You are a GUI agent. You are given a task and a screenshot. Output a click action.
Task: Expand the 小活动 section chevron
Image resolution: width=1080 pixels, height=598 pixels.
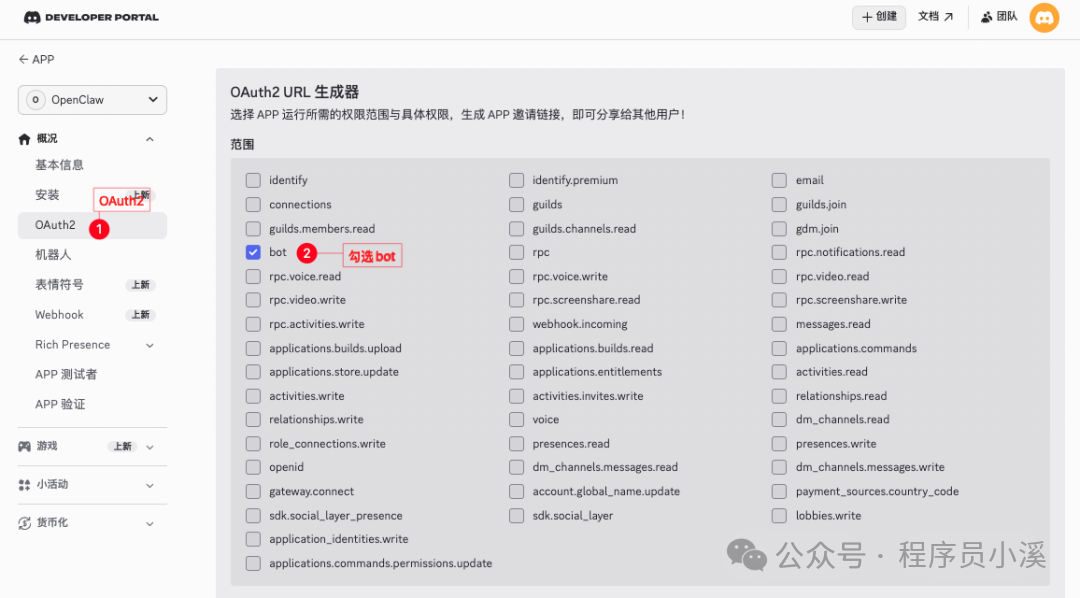[x=149, y=486]
